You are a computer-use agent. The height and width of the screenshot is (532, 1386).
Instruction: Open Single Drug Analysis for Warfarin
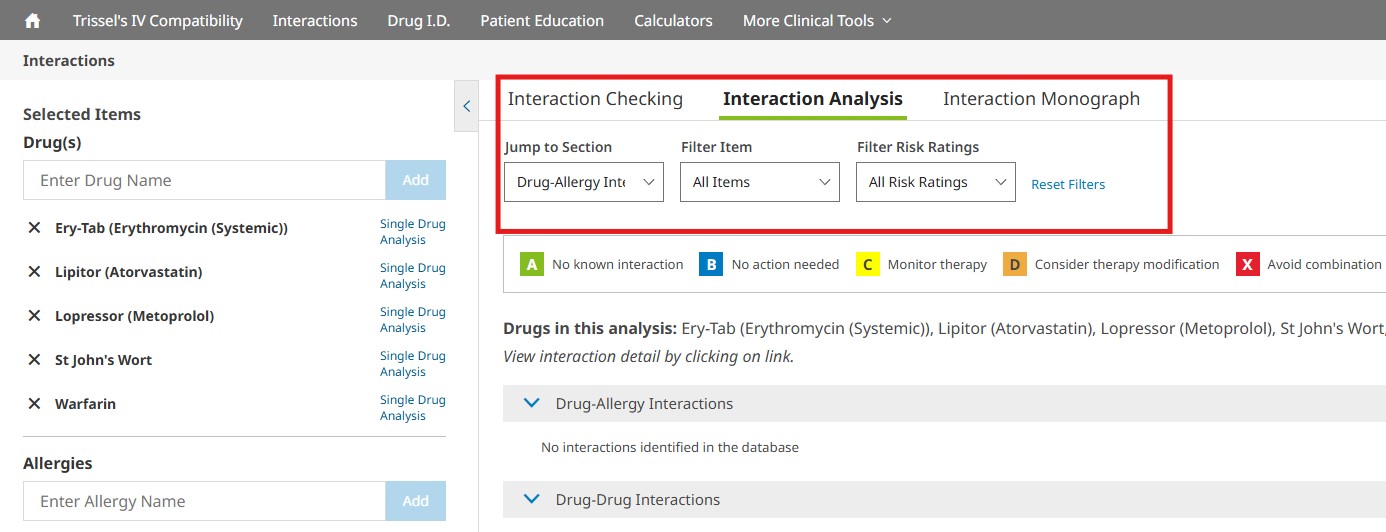click(x=412, y=408)
